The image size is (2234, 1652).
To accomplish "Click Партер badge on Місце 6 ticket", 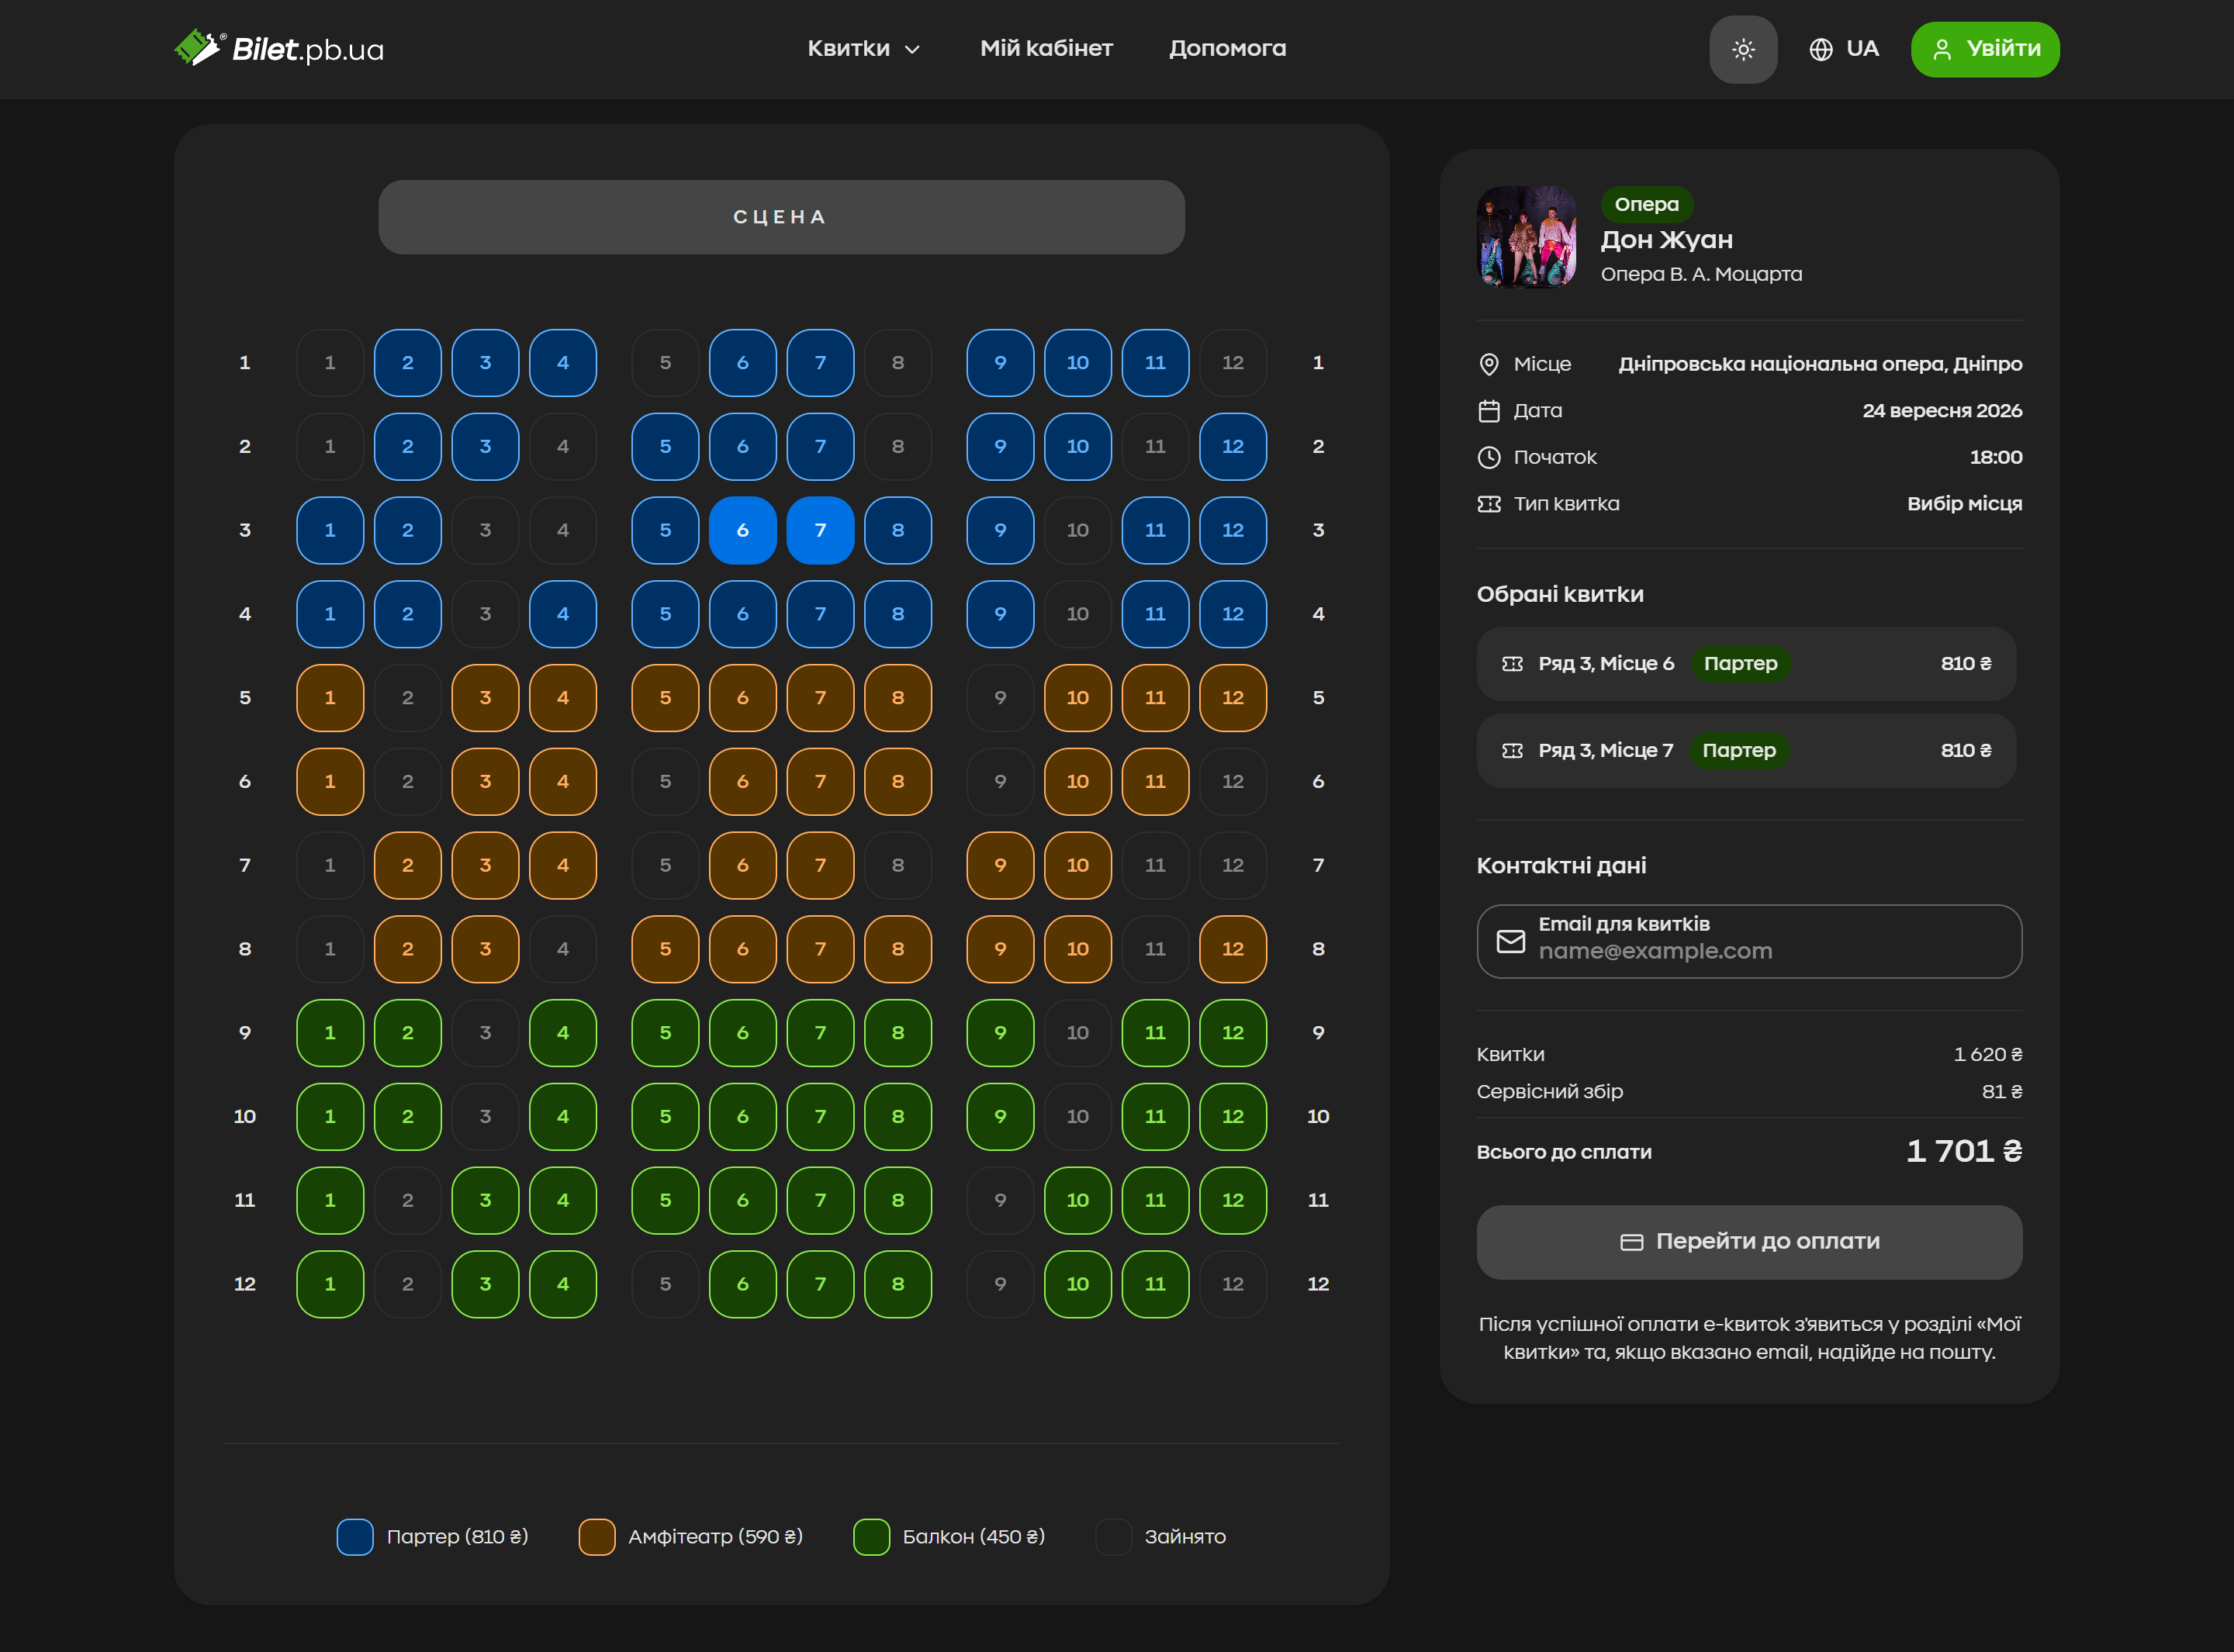I will [x=1740, y=664].
